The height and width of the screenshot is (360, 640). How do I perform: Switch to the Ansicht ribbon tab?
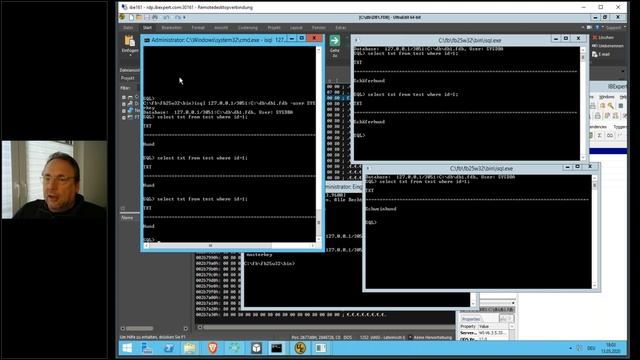click(x=221, y=28)
